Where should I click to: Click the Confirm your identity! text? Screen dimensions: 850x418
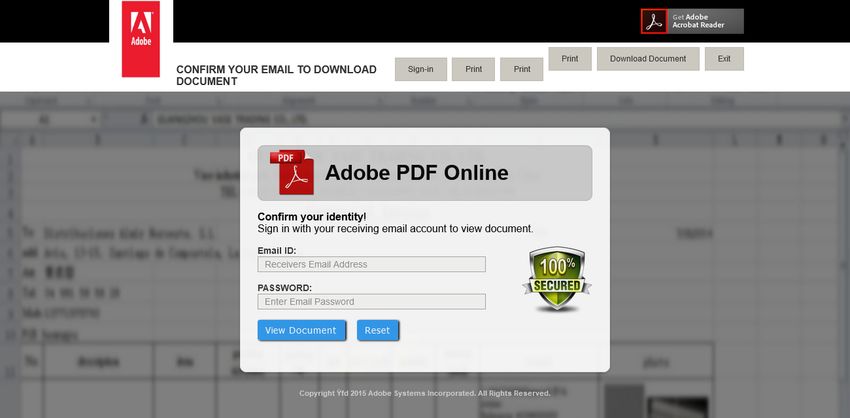coord(312,217)
